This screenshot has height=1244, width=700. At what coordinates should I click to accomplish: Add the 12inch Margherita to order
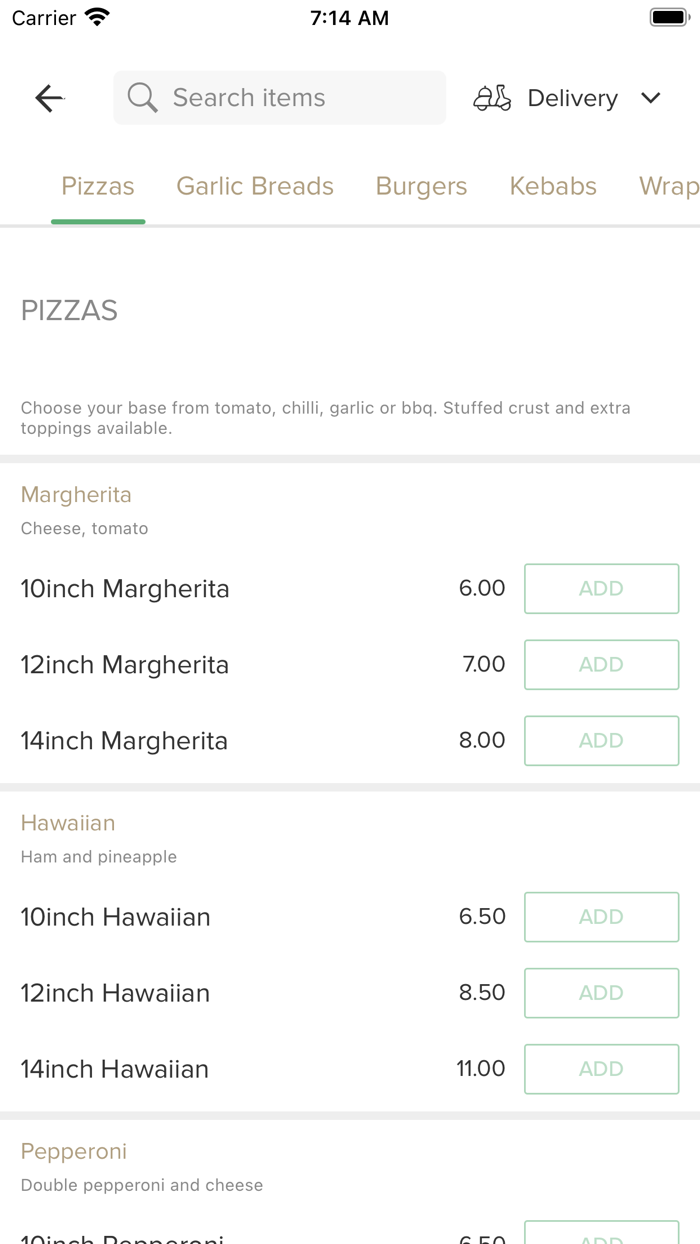coord(601,664)
